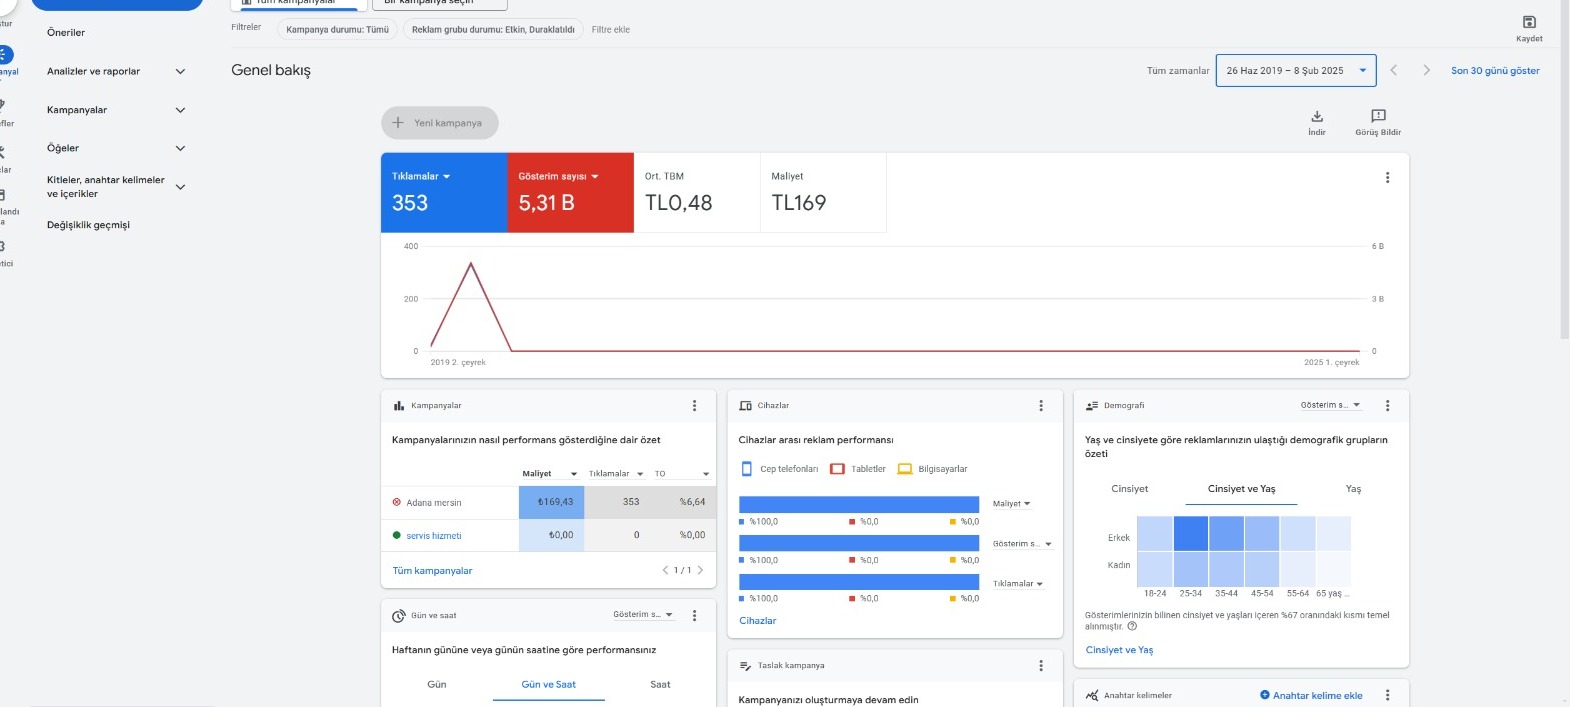The image size is (1570, 707).
Task: Toggle Bilgisayarlar legend checkbox
Action: point(904,469)
